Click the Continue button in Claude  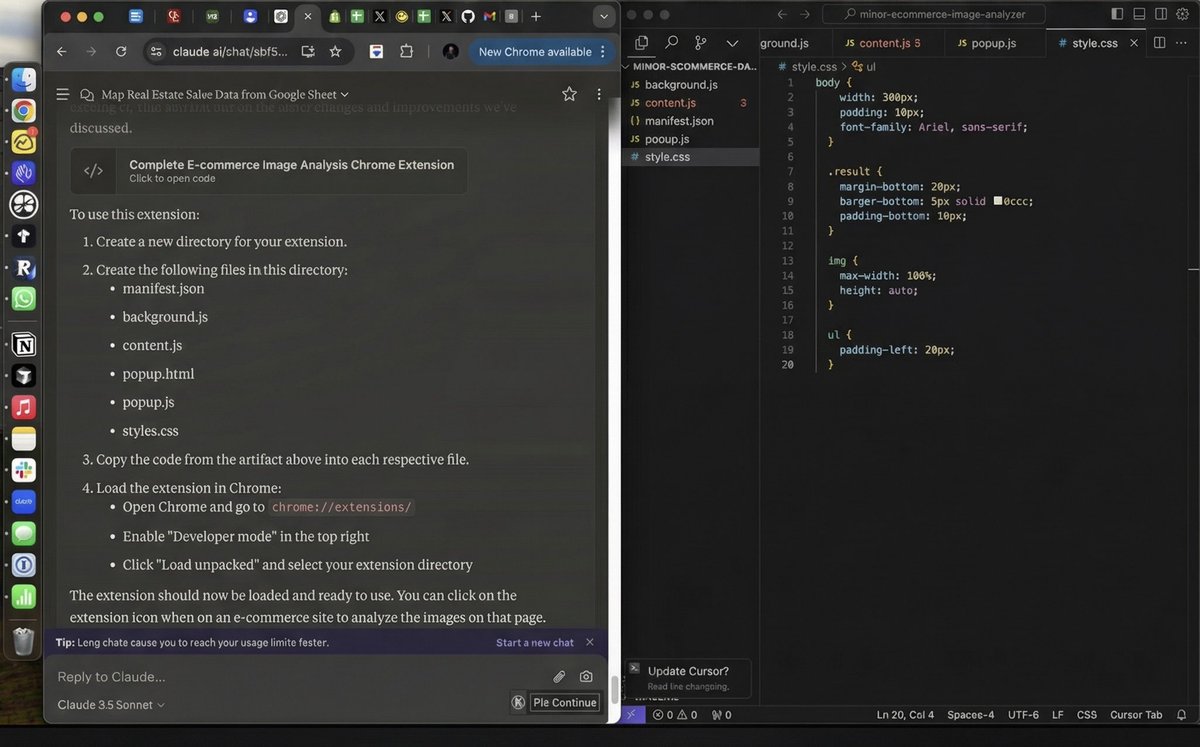click(565, 702)
